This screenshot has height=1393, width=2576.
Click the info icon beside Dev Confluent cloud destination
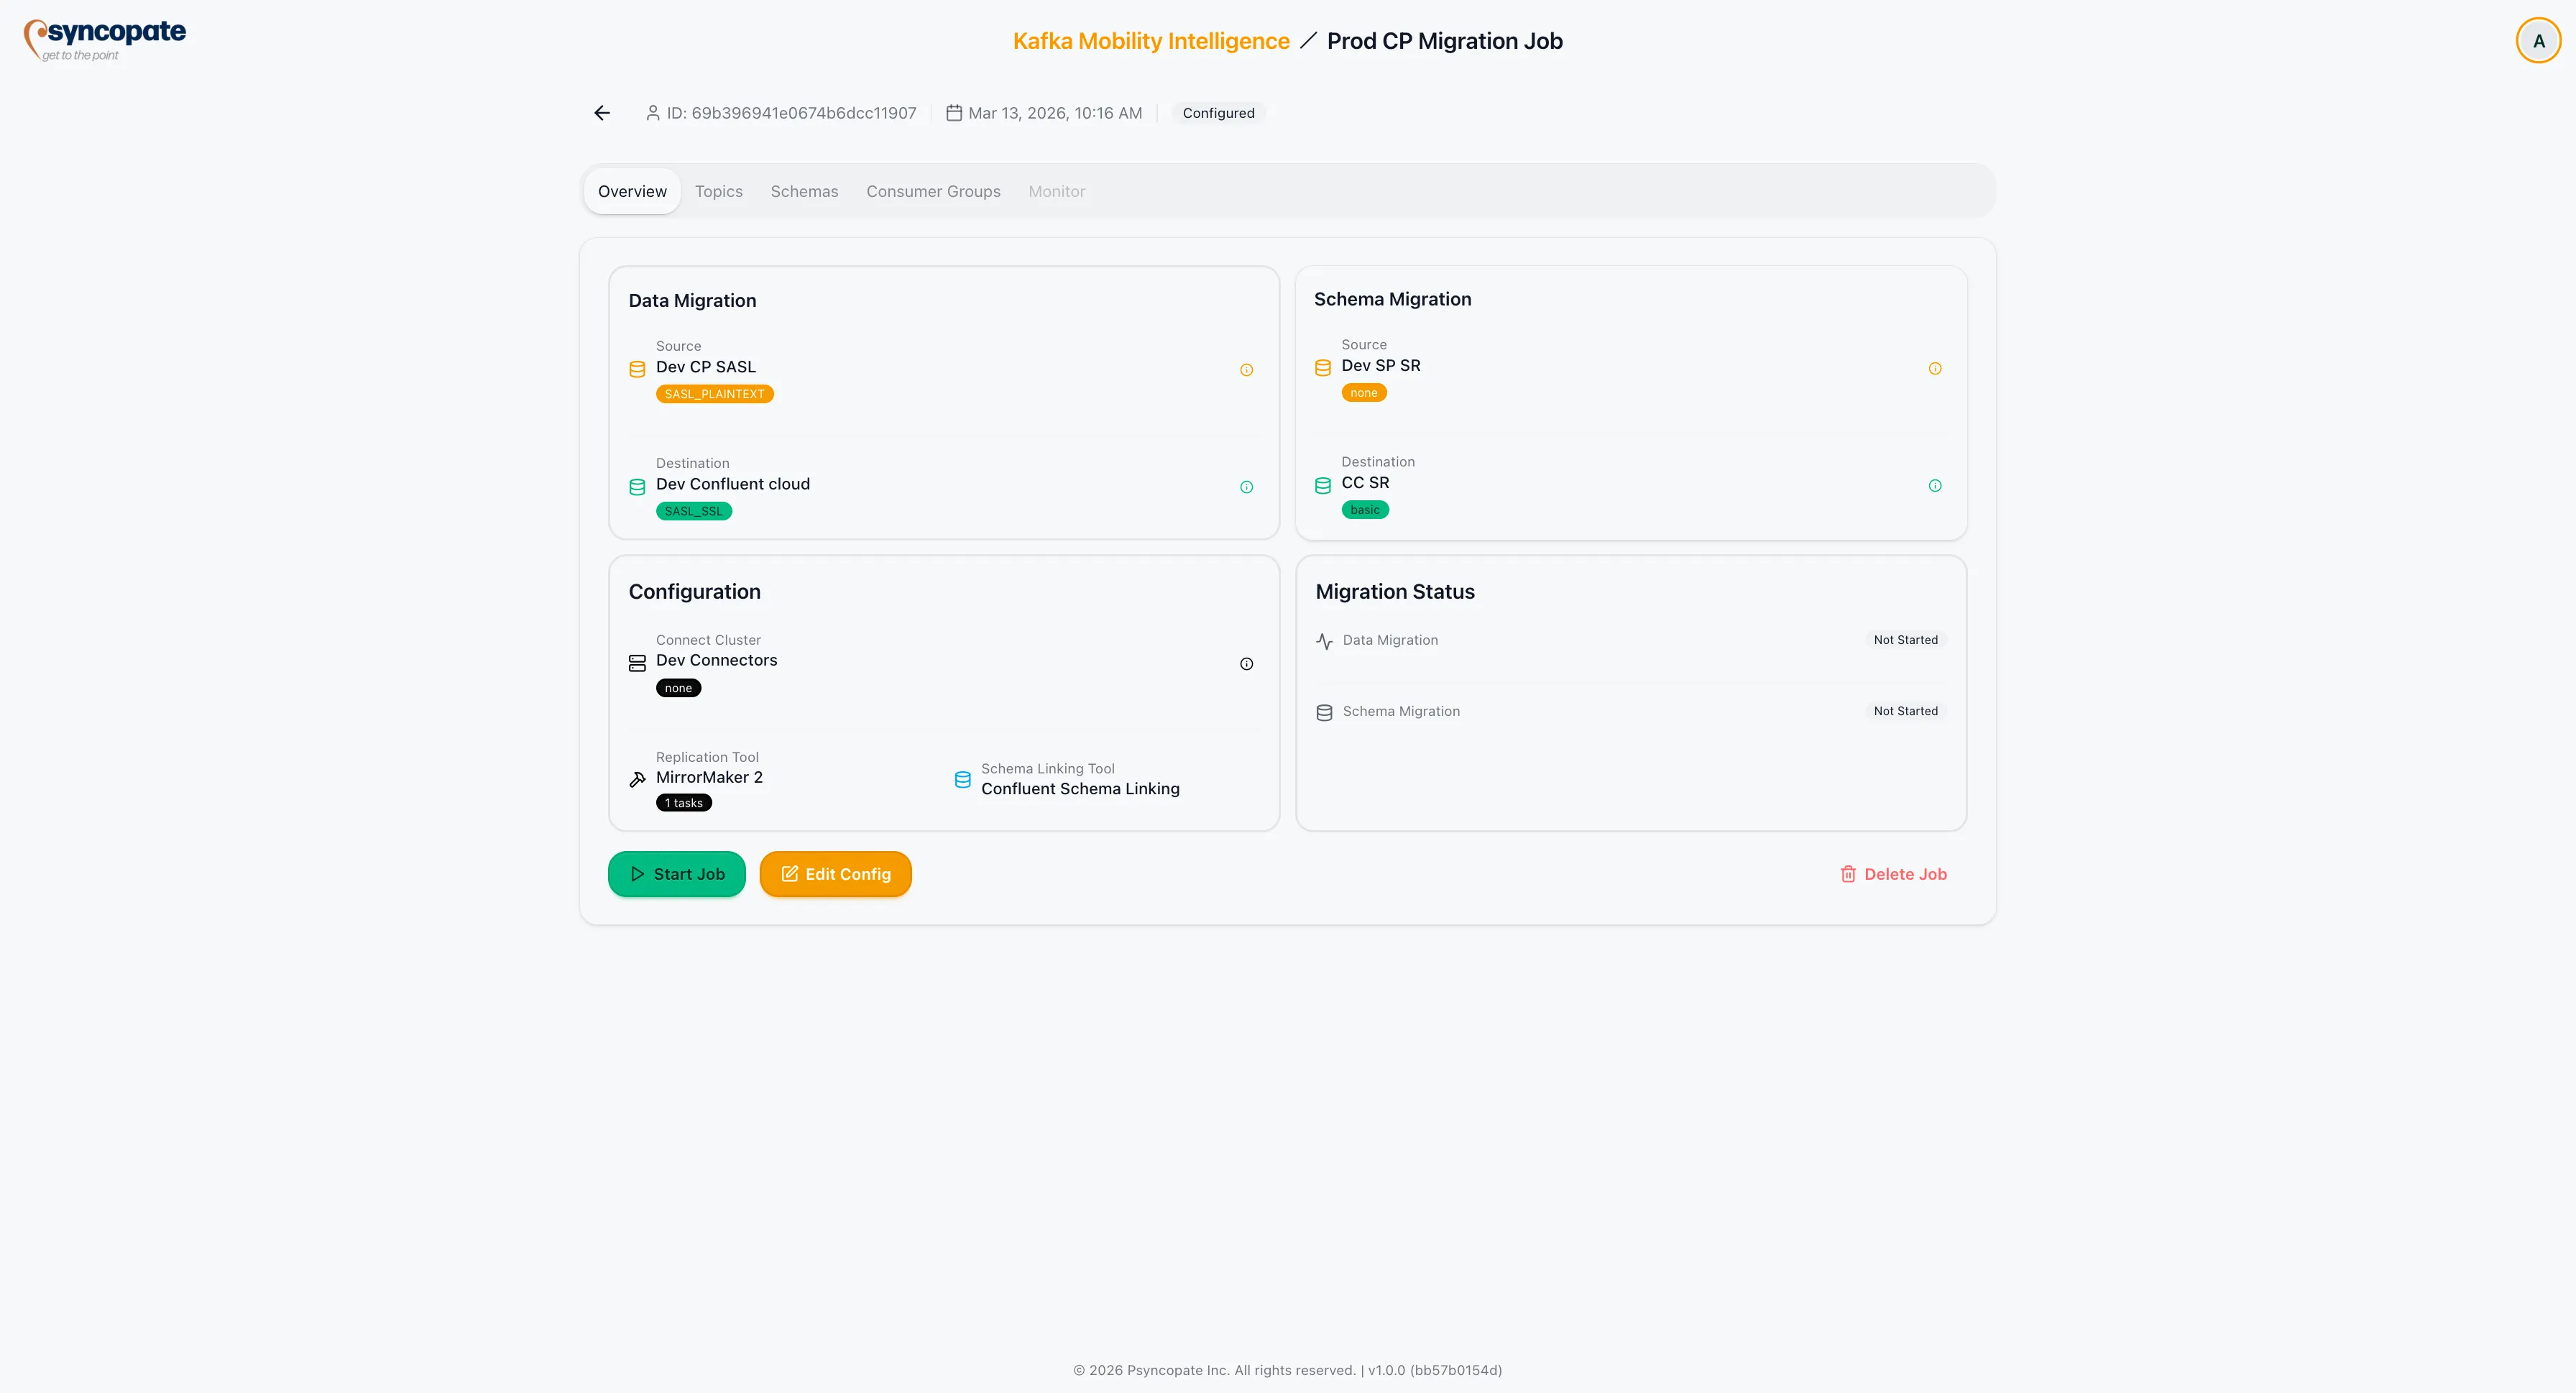[1246, 487]
